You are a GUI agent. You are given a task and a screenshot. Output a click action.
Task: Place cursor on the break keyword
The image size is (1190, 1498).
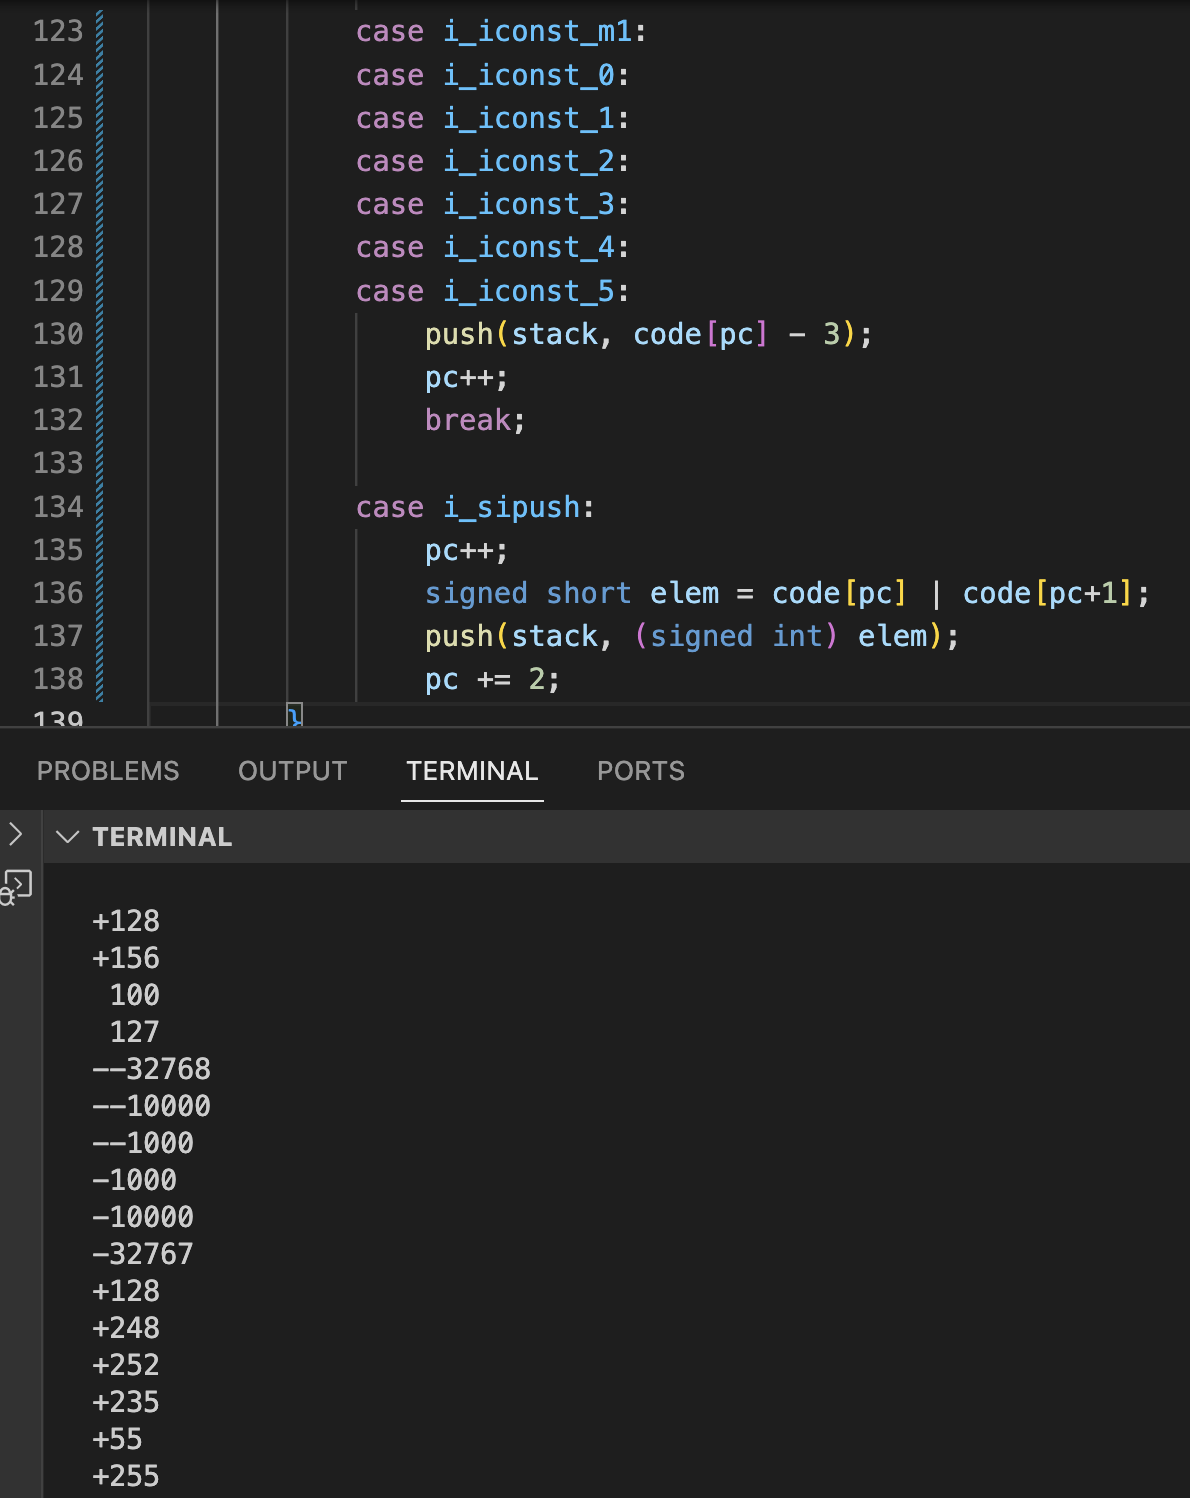tap(468, 420)
